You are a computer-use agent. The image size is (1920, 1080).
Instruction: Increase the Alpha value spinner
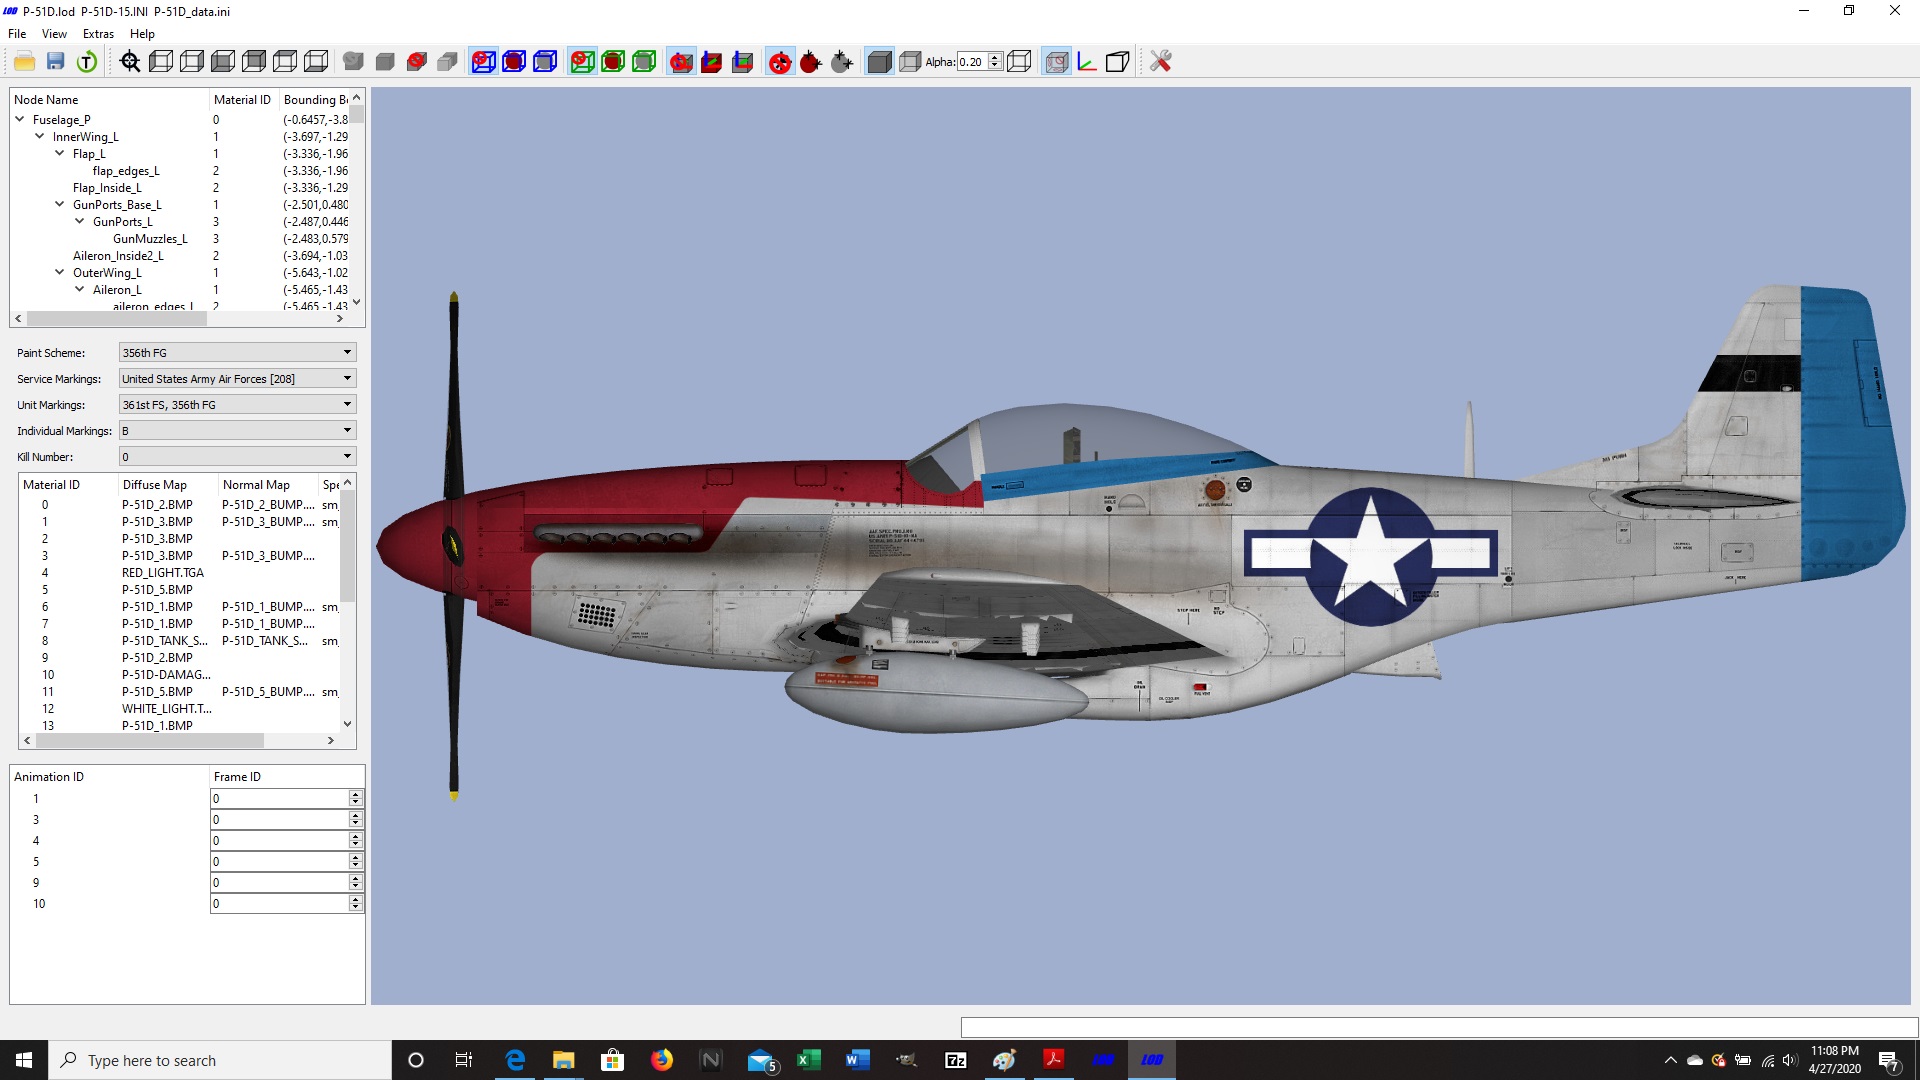click(x=995, y=58)
